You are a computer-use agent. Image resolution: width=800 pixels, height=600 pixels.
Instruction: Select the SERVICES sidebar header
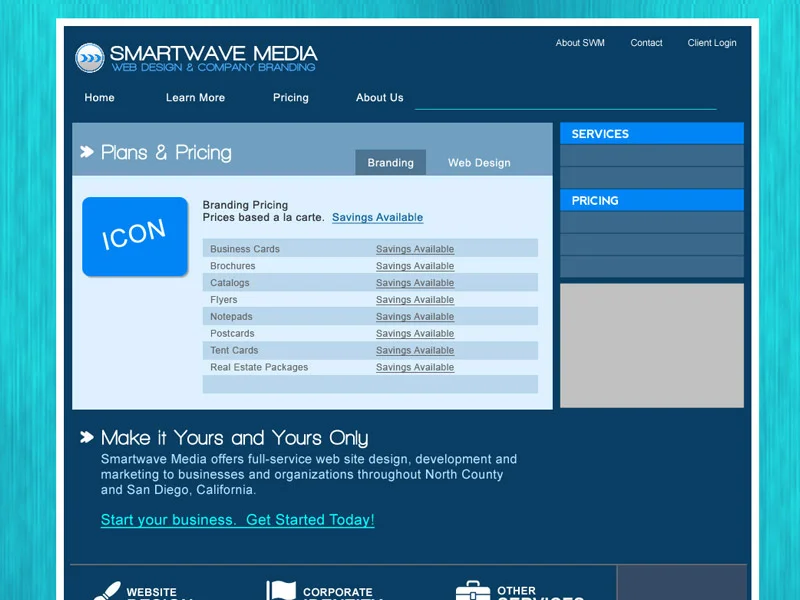pos(652,134)
